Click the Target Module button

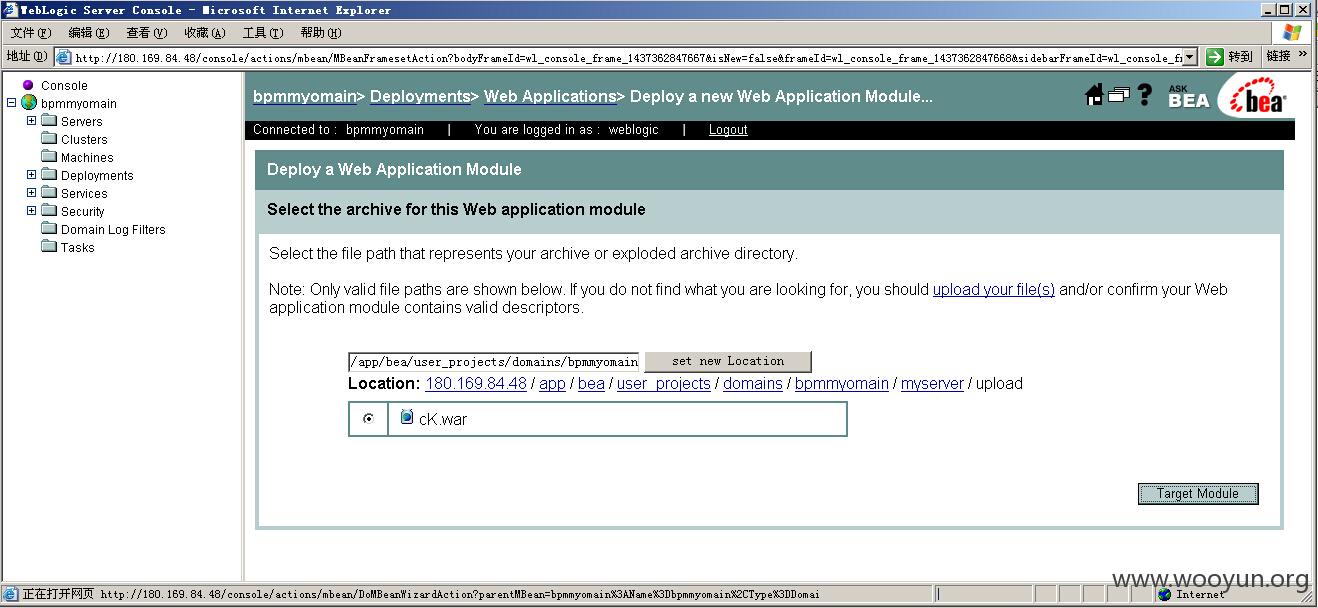tap(1197, 493)
